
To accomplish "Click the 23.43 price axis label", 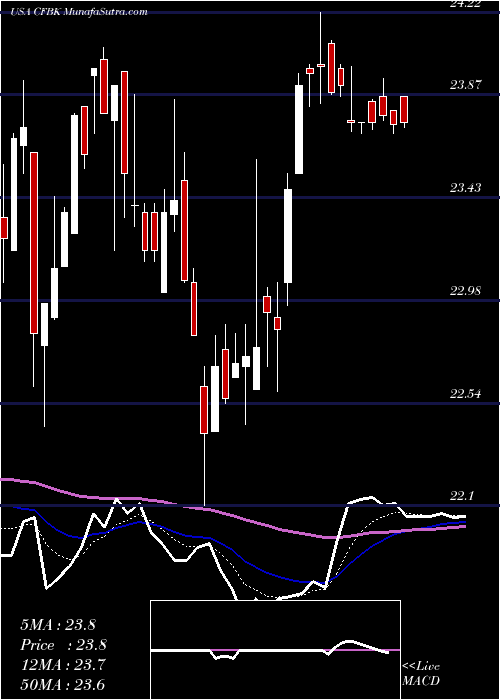I will (x=467, y=188).
